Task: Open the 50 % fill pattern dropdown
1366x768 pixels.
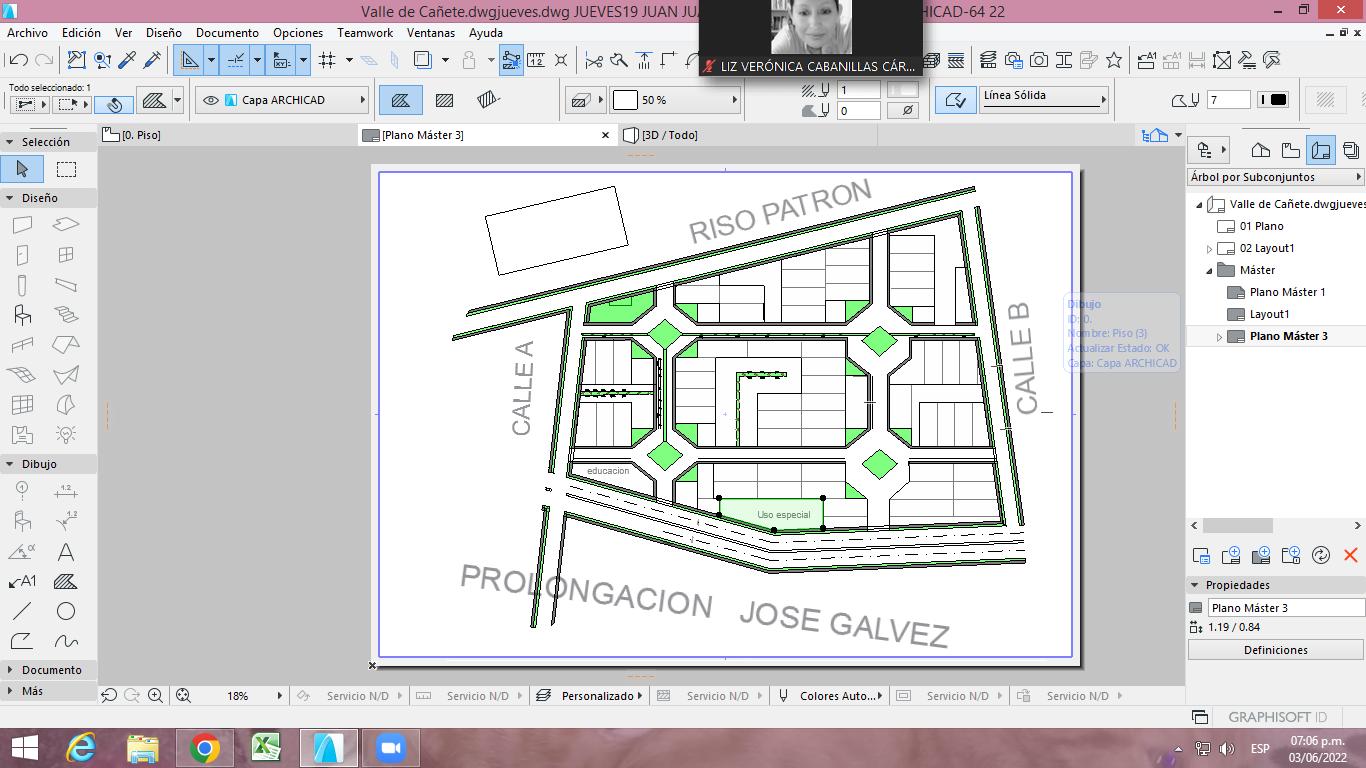Action: coord(675,100)
